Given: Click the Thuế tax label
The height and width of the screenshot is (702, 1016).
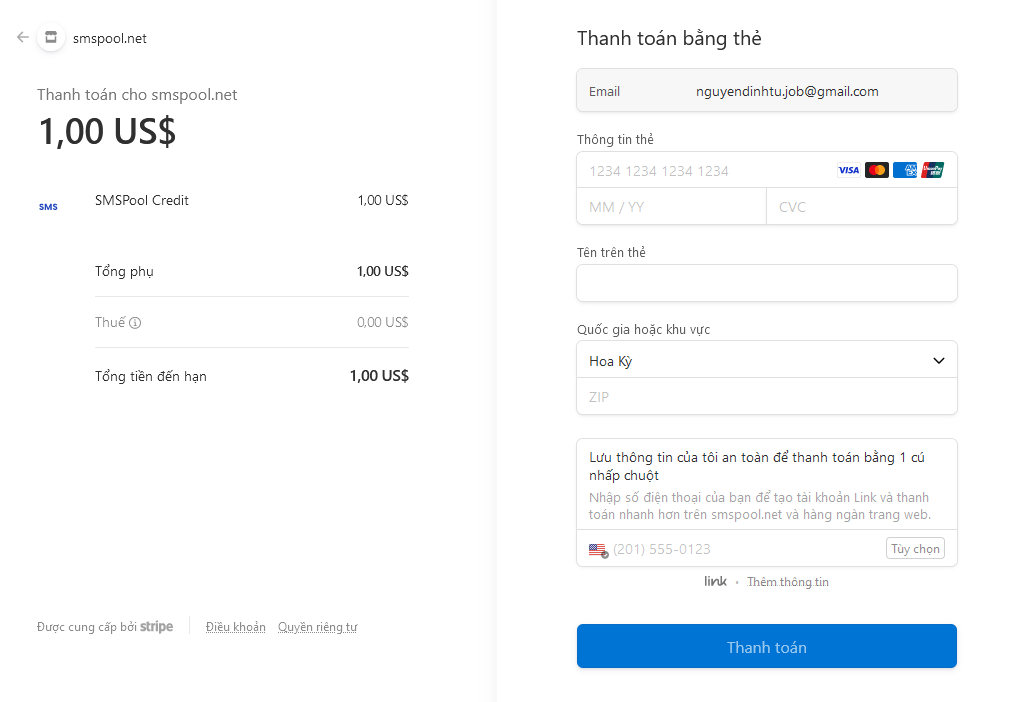Looking at the screenshot, I should coord(110,322).
